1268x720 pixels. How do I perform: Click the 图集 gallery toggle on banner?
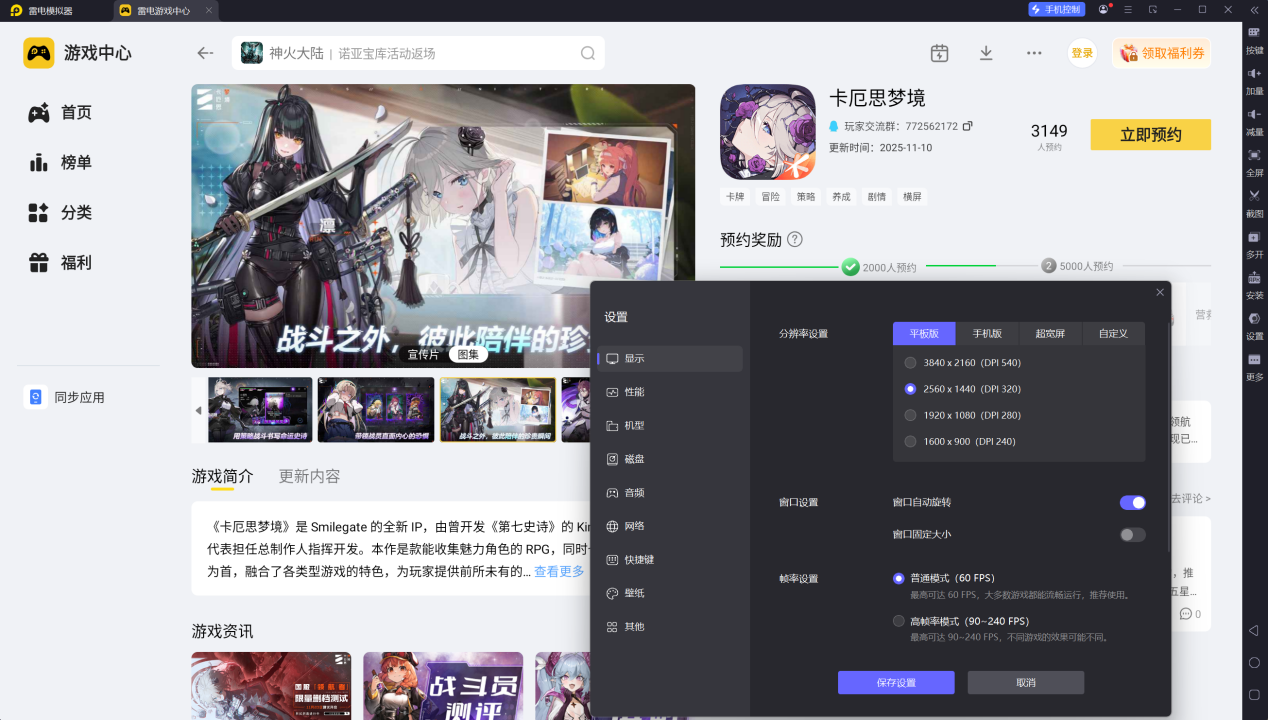point(468,354)
